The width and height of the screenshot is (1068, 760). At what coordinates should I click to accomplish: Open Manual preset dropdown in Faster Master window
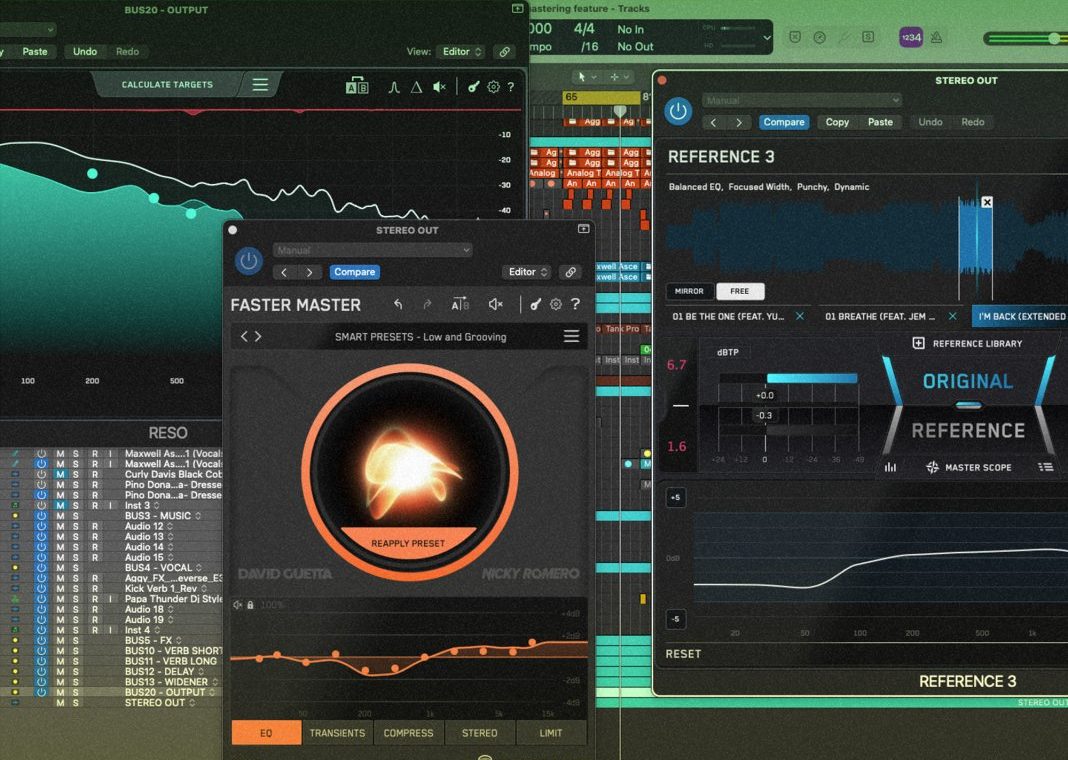(373, 250)
